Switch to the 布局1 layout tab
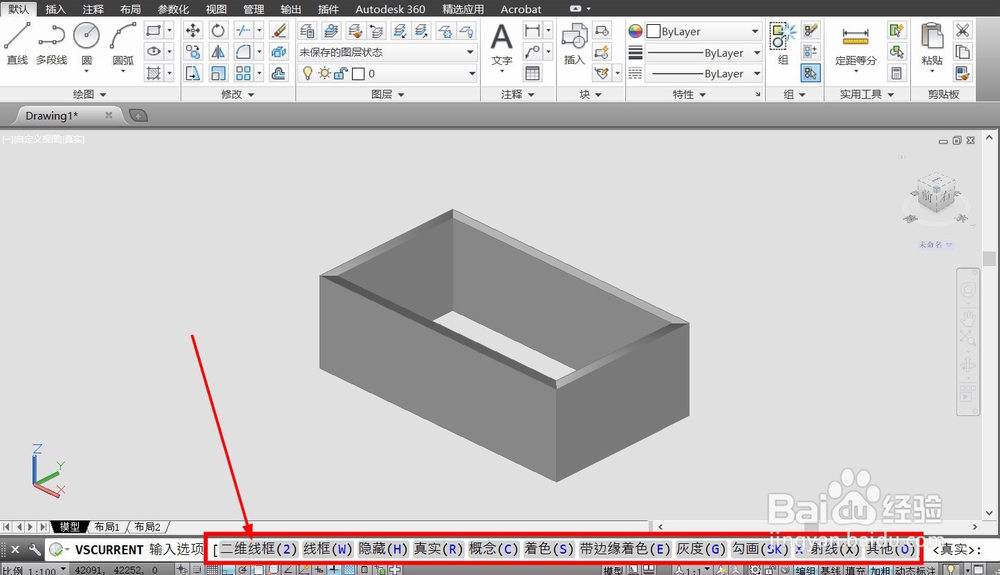 [107, 527]
